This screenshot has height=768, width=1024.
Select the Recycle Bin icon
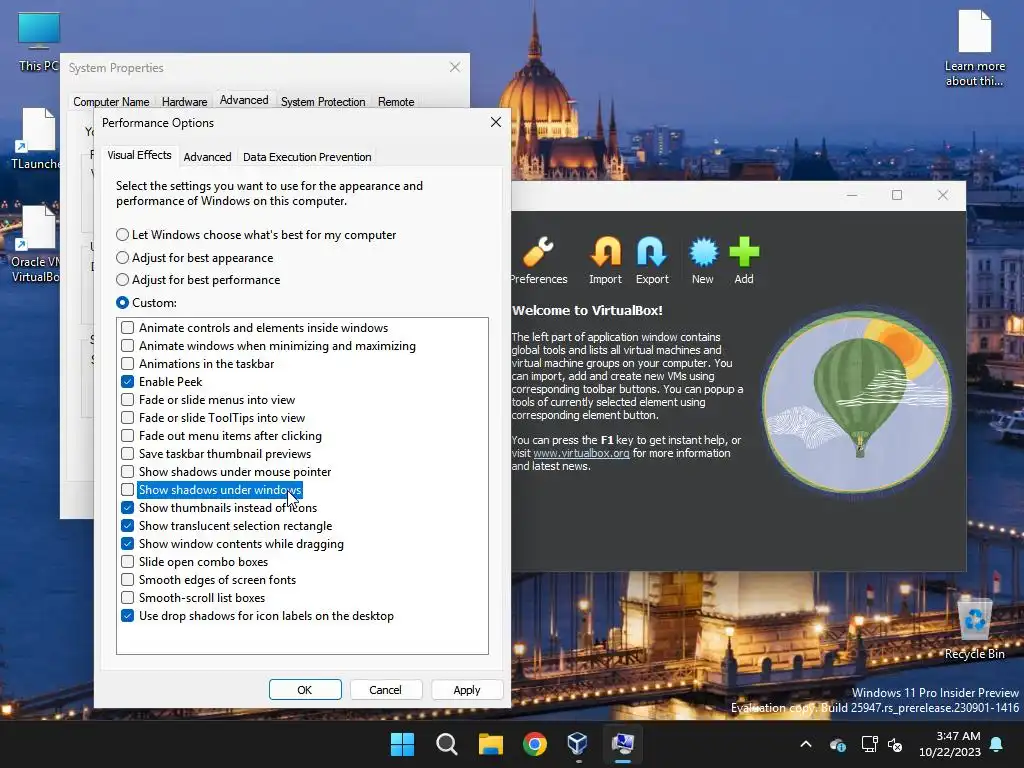click(x=974, y=628)
